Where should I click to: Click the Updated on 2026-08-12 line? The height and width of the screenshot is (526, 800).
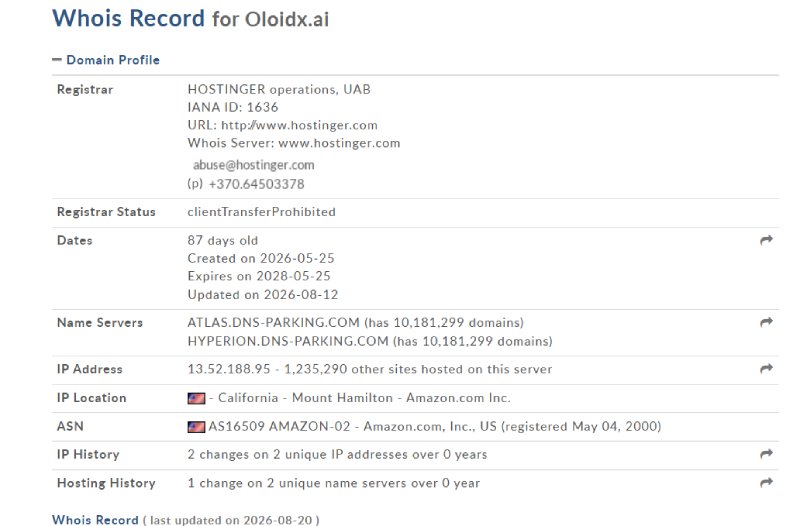pyautogui.click(x=263, y=294)
